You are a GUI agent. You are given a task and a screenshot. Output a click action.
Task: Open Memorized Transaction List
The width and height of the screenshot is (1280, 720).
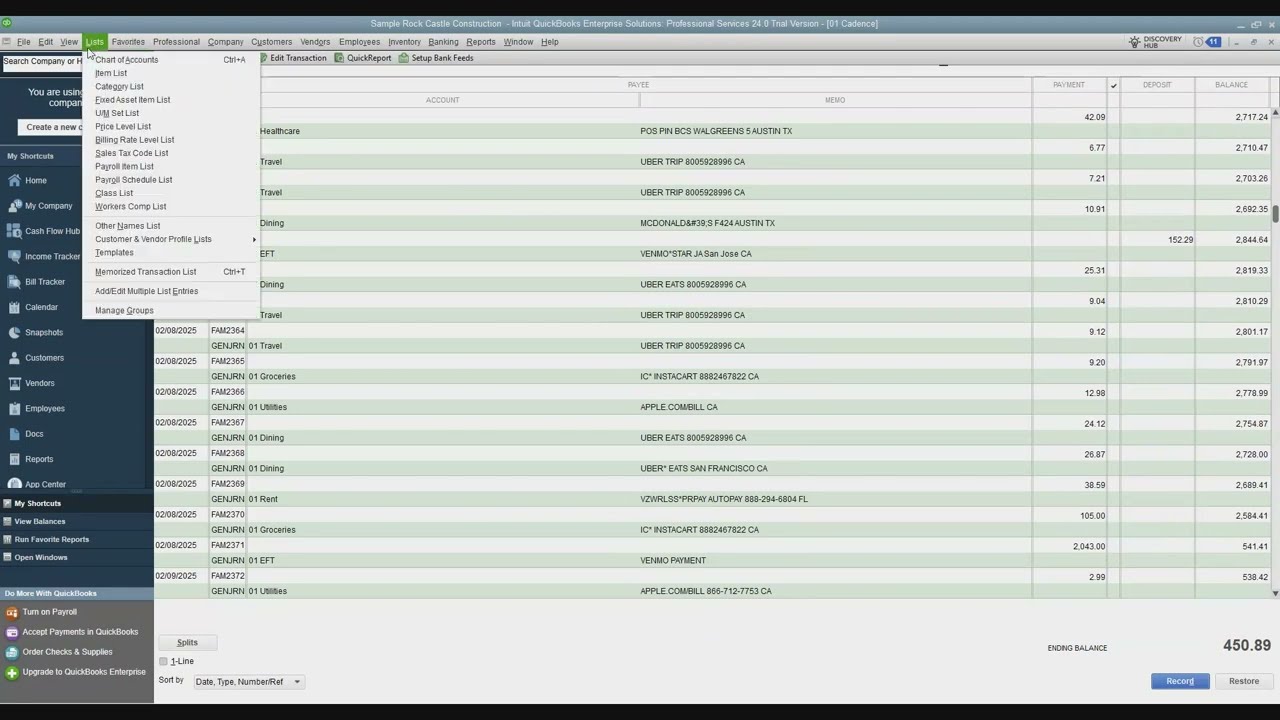point(171,272)
